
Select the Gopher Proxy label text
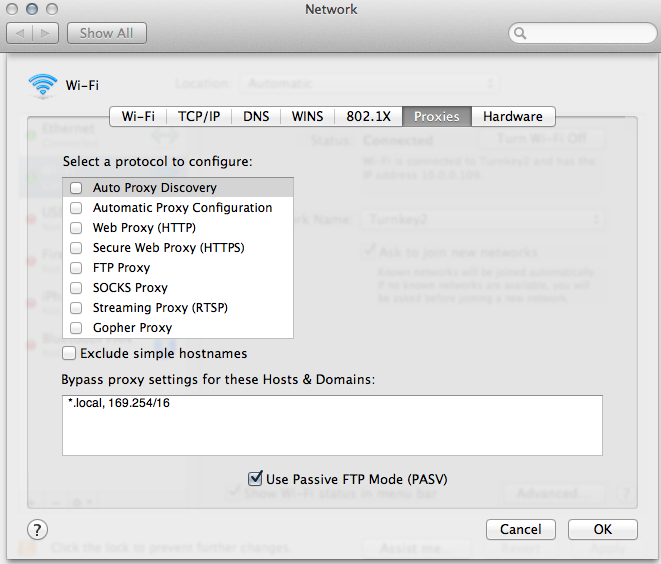pyautogui.click(x=132, y=328)
